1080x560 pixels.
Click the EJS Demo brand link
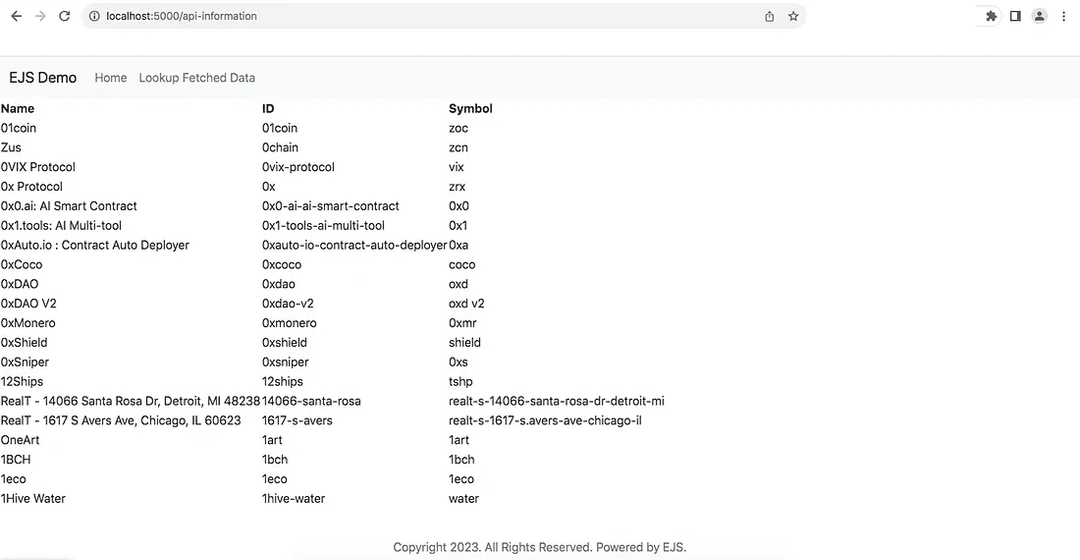pos(43,78)
